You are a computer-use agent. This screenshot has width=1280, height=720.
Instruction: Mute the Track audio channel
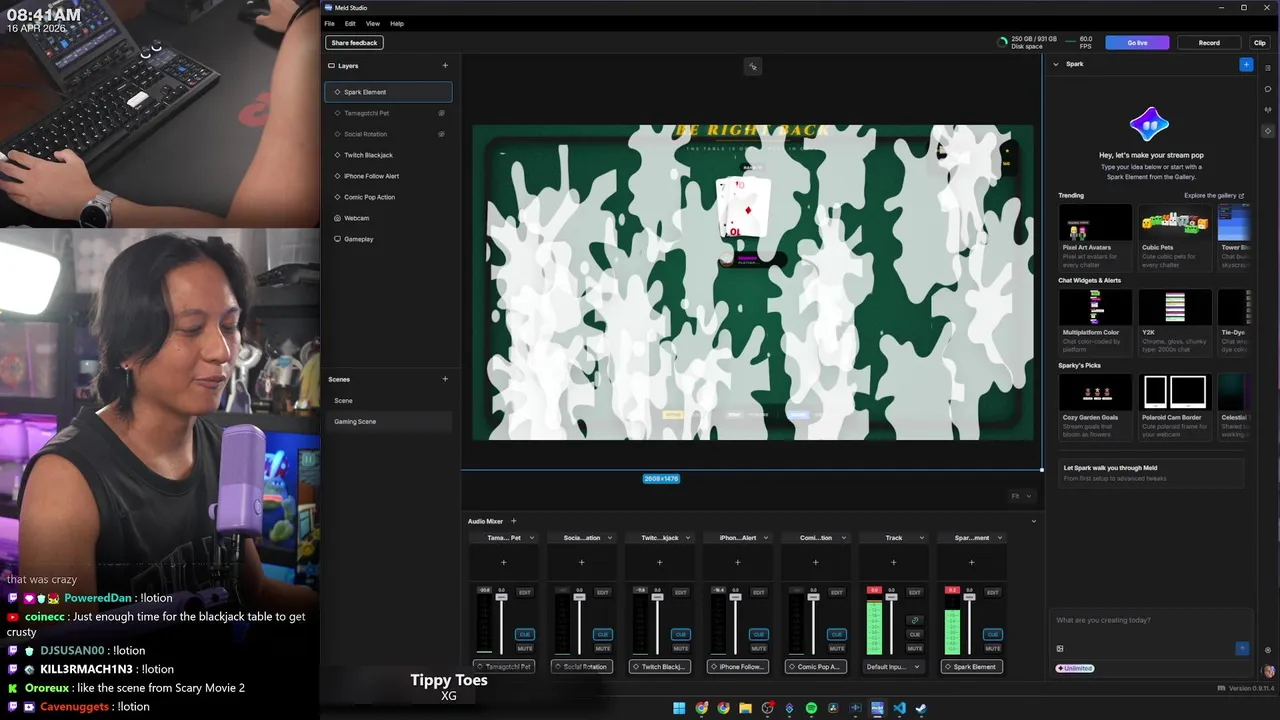coord(914,648)
